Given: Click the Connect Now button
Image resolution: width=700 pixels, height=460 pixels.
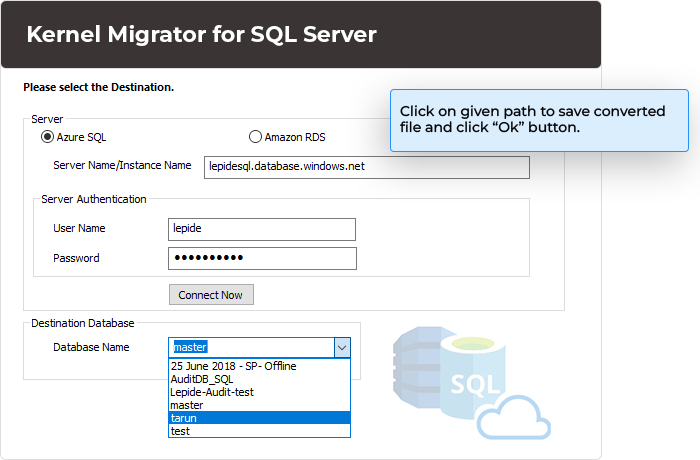Looking at the screenshot, I should (x=211, y=295).
